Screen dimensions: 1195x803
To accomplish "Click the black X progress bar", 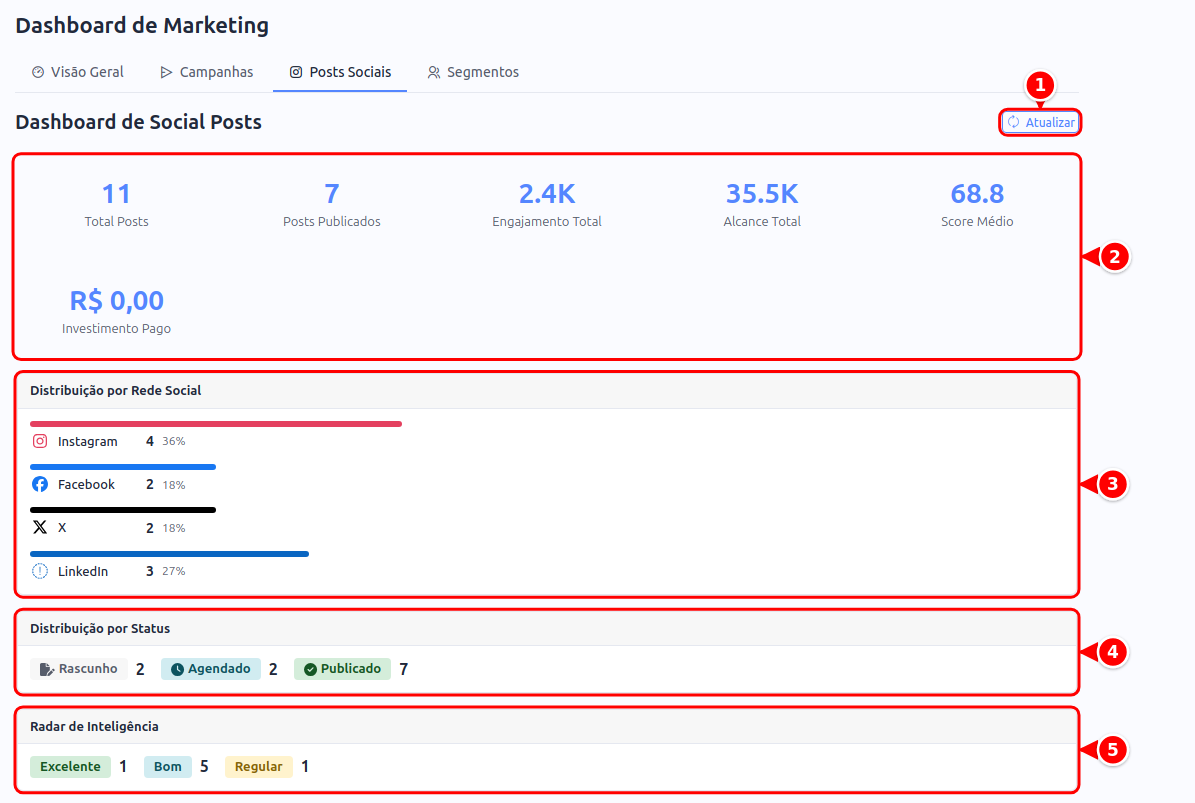I will 123,510.
